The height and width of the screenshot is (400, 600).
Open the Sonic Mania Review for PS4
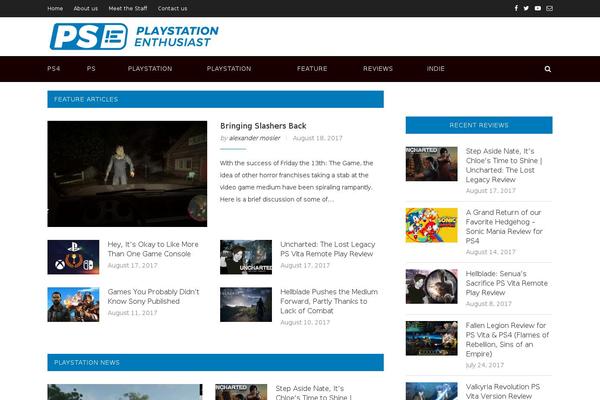[504, 227]
